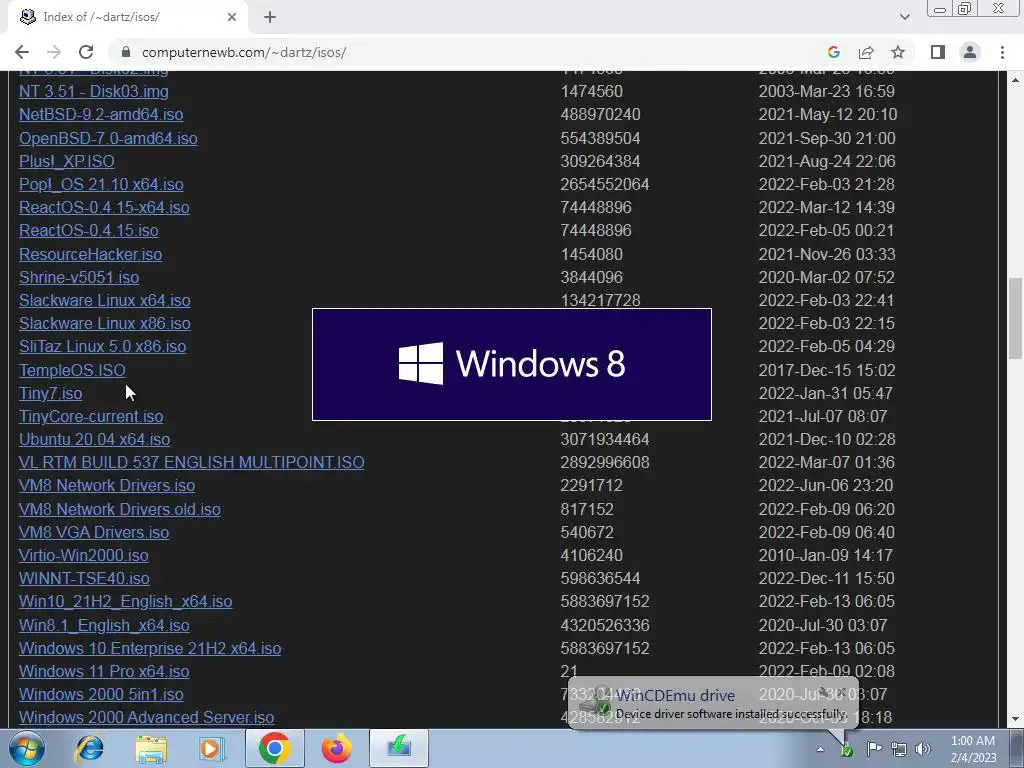
Task: Open the Google search icon in address bar
Action: (x=833, y=52)
